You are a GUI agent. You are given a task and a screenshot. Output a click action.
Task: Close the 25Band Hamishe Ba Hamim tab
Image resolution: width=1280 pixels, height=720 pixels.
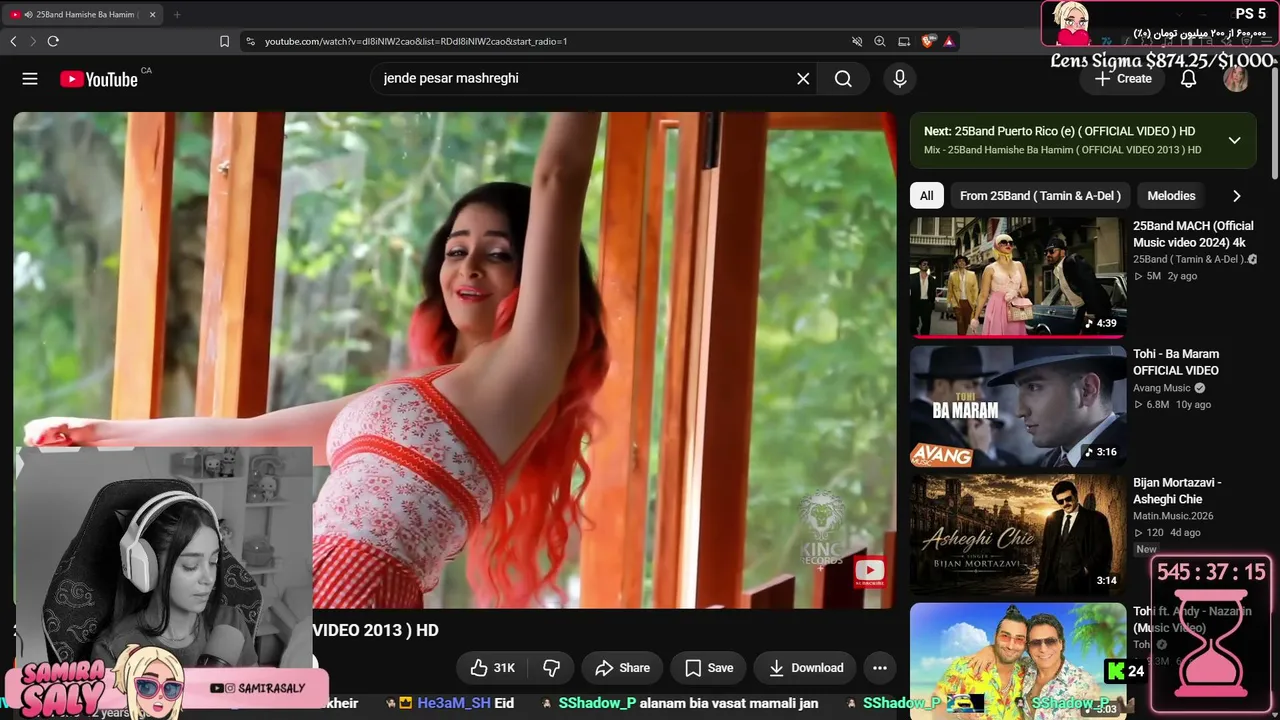click(152, 15)
